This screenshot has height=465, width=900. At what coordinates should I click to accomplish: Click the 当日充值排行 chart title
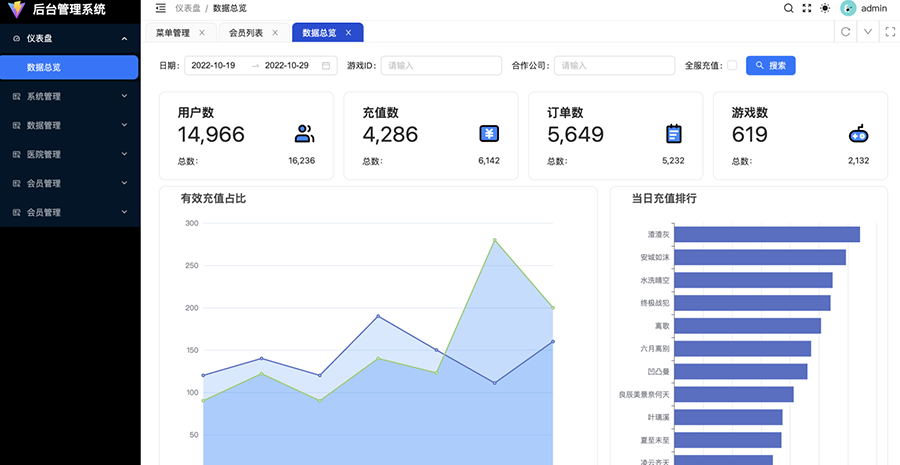(664, 199)
